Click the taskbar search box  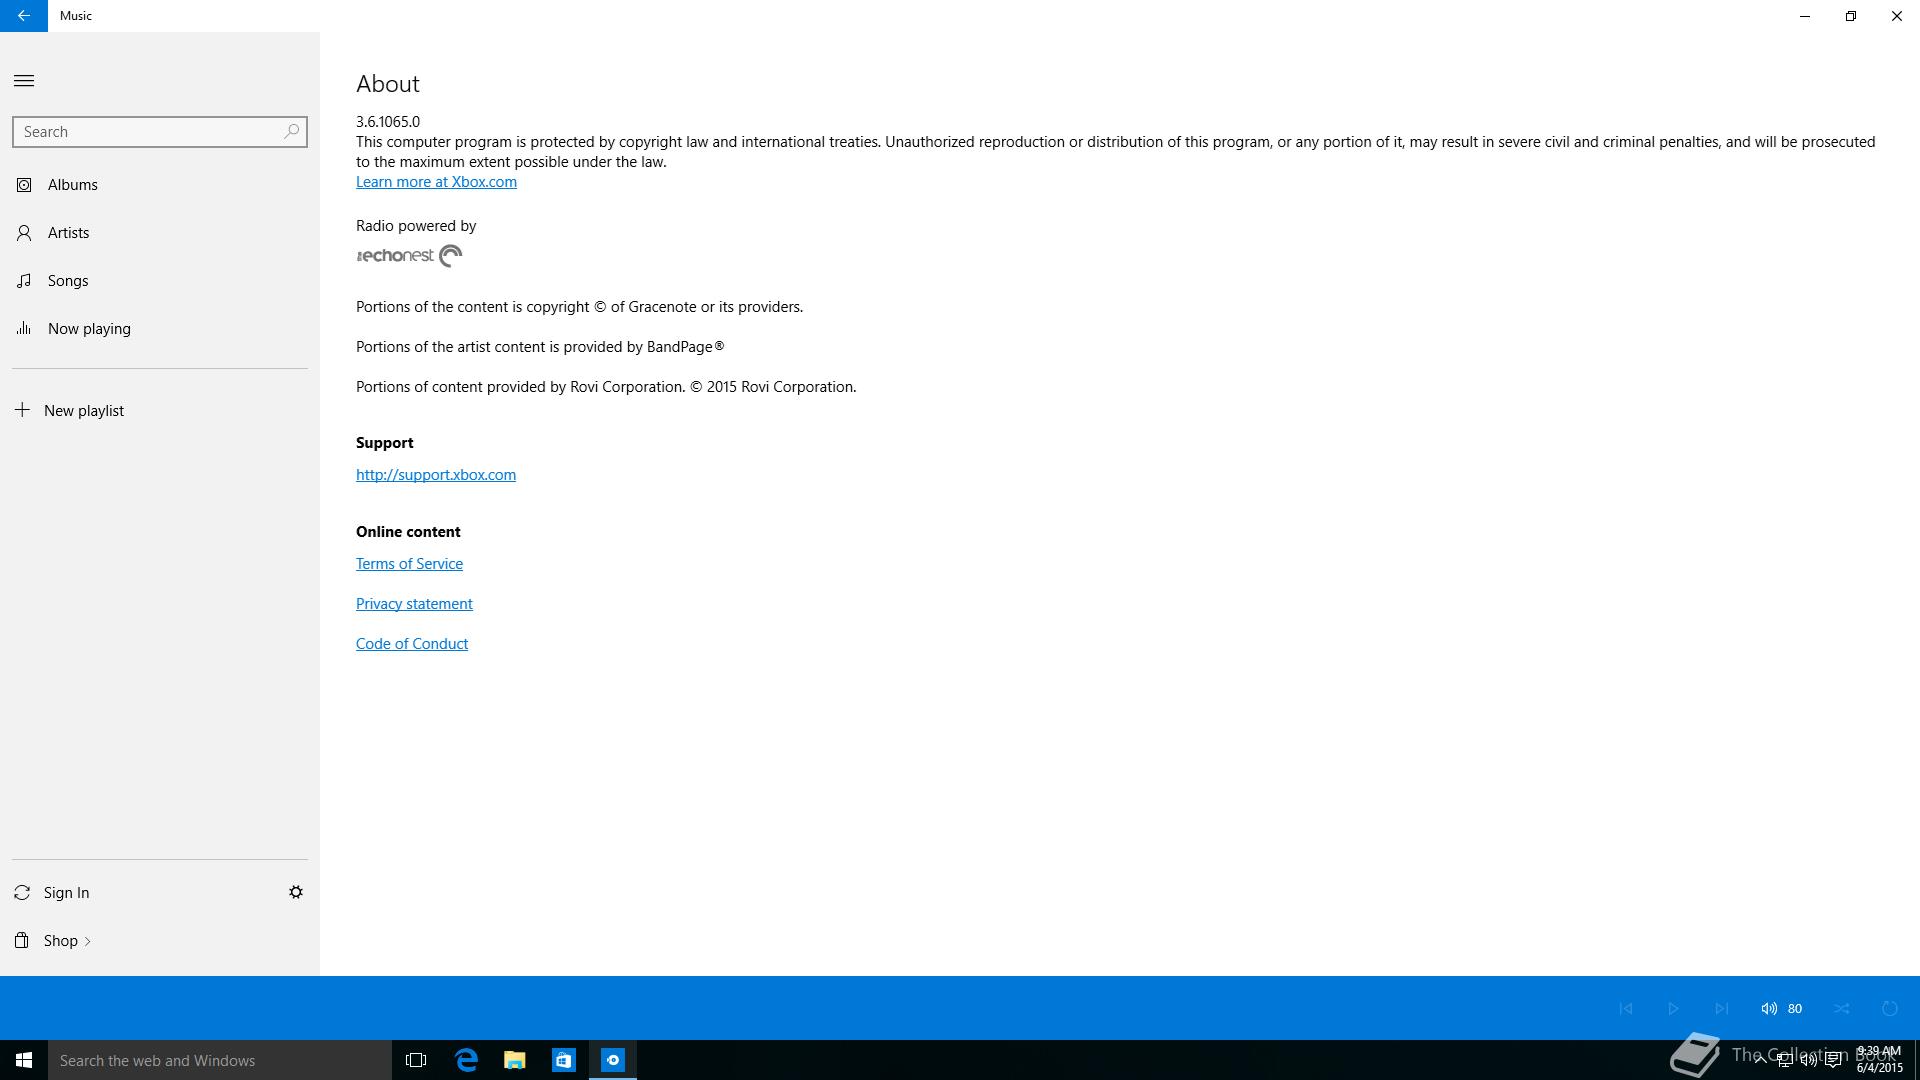[220, 1060]
